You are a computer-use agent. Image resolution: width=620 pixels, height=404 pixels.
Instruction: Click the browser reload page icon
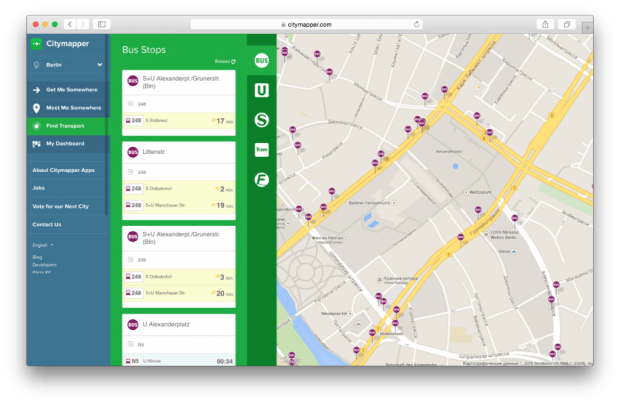pyautogui.click(x=417, y=24)
